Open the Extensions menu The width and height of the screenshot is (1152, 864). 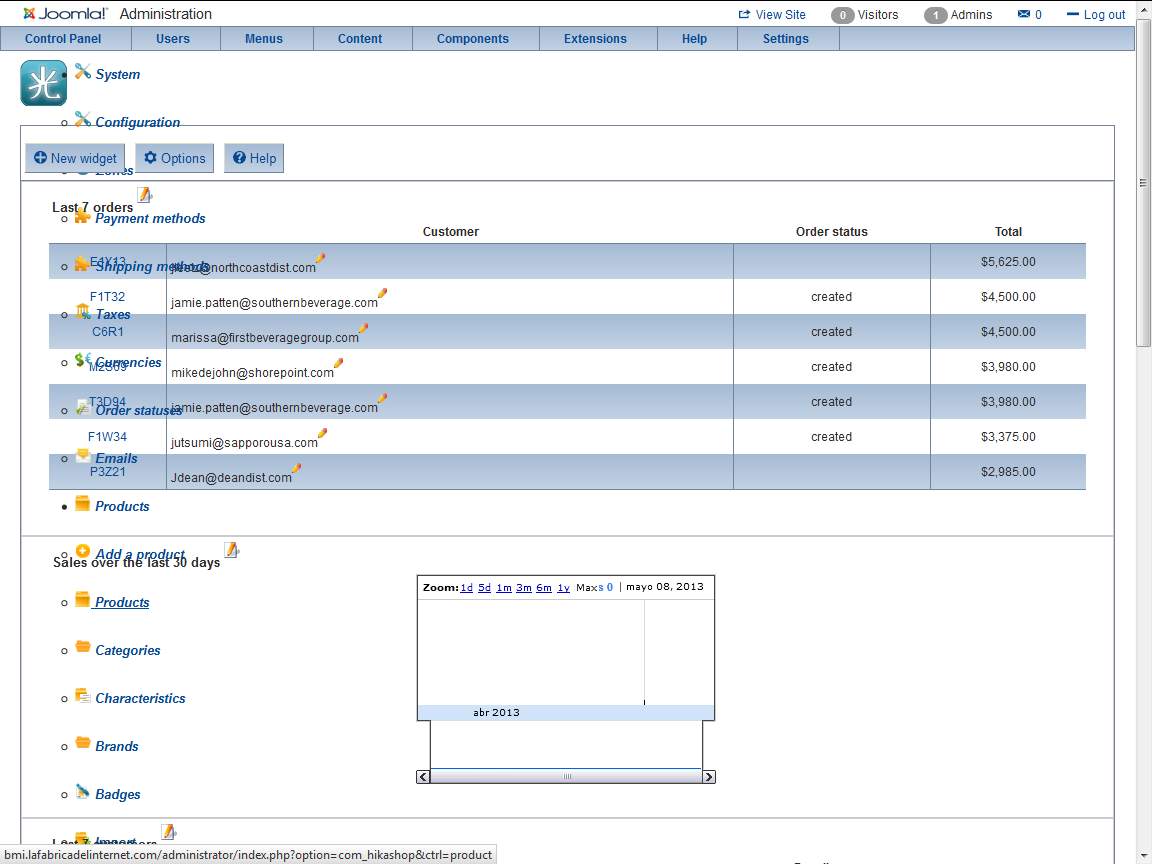(x=595, y=39)
